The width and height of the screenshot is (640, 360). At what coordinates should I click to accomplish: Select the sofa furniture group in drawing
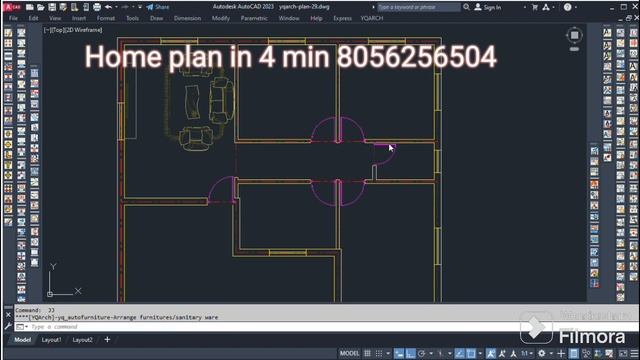pyautogui.click(x=200, y=108)
